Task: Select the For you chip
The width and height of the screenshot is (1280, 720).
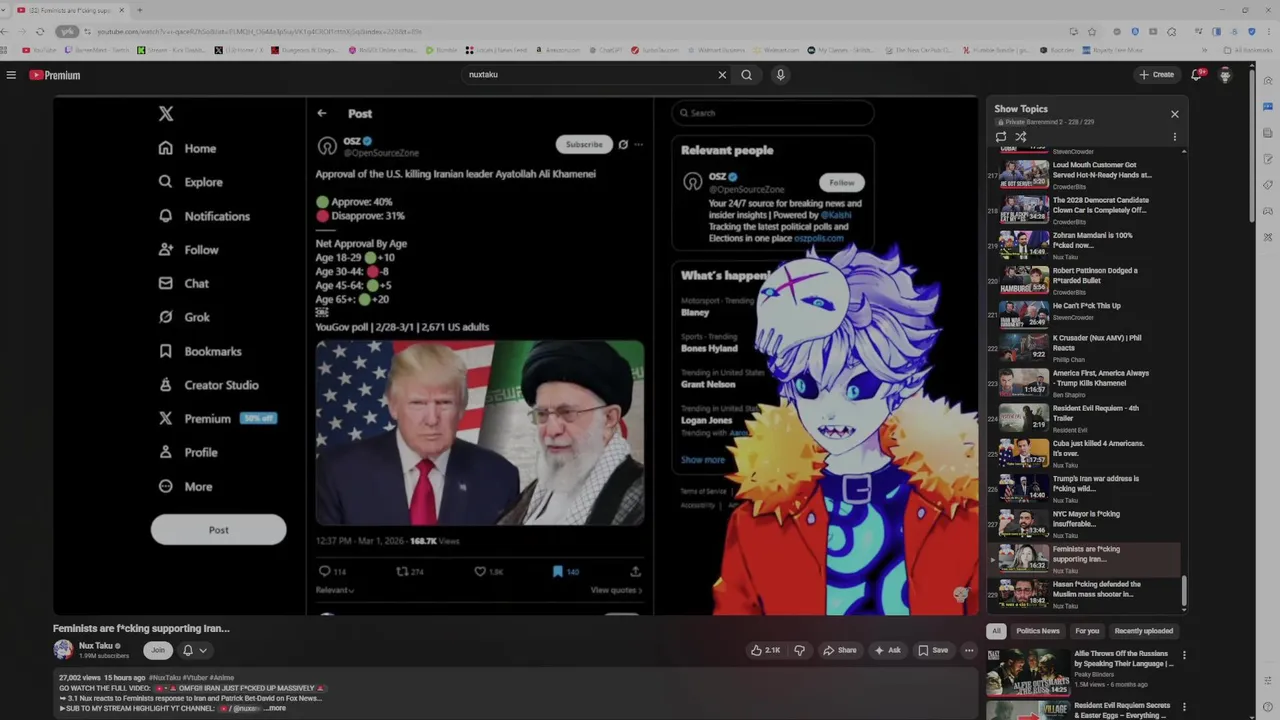Action: (x=1087, y=631)
